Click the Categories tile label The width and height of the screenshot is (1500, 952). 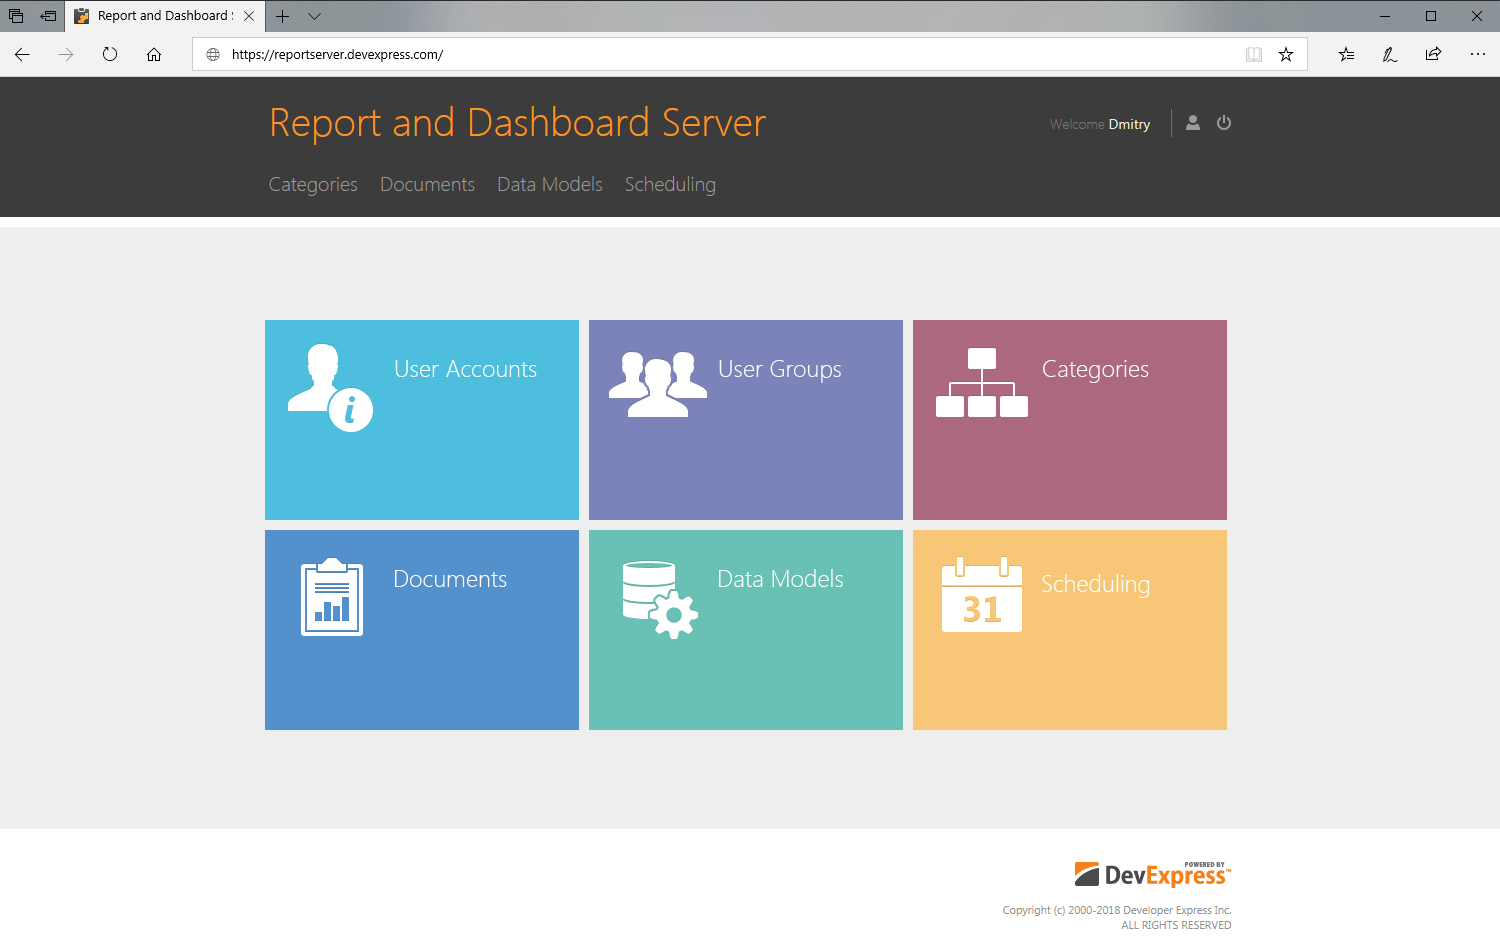click(x=1095, y=370)
